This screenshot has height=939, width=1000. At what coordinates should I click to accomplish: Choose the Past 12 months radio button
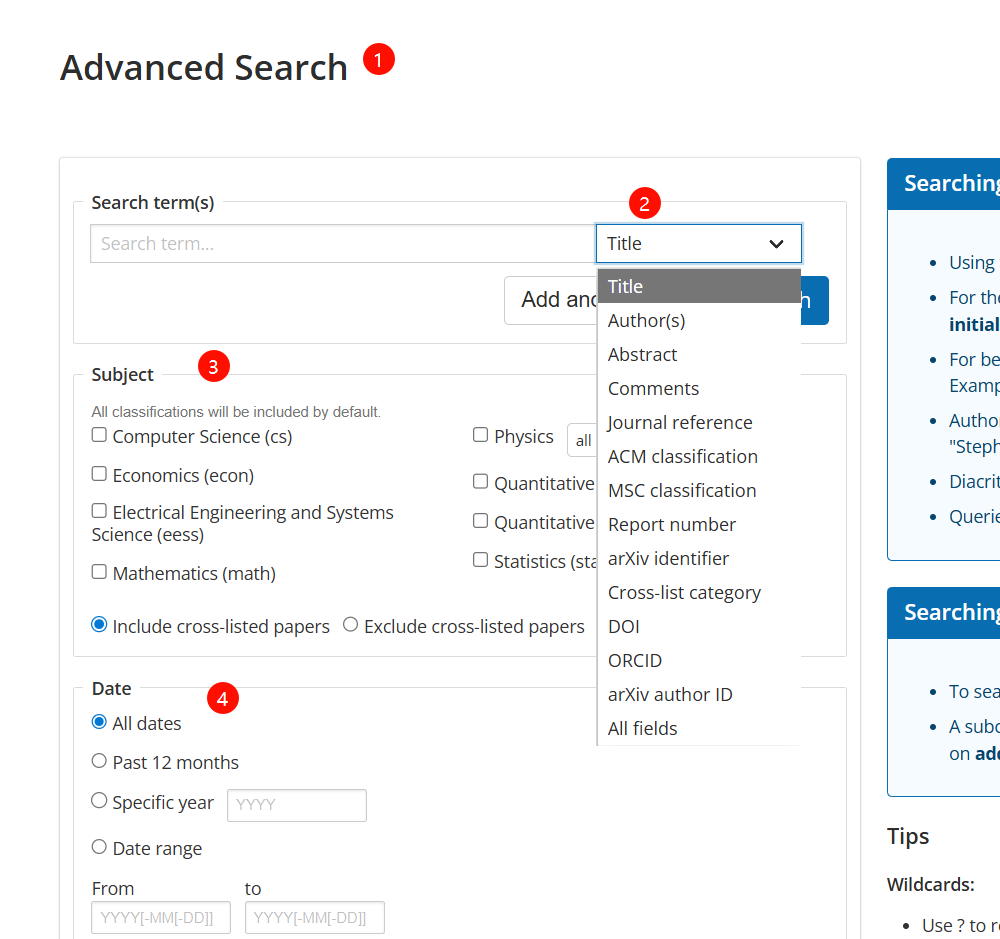[x=99, y=761]
